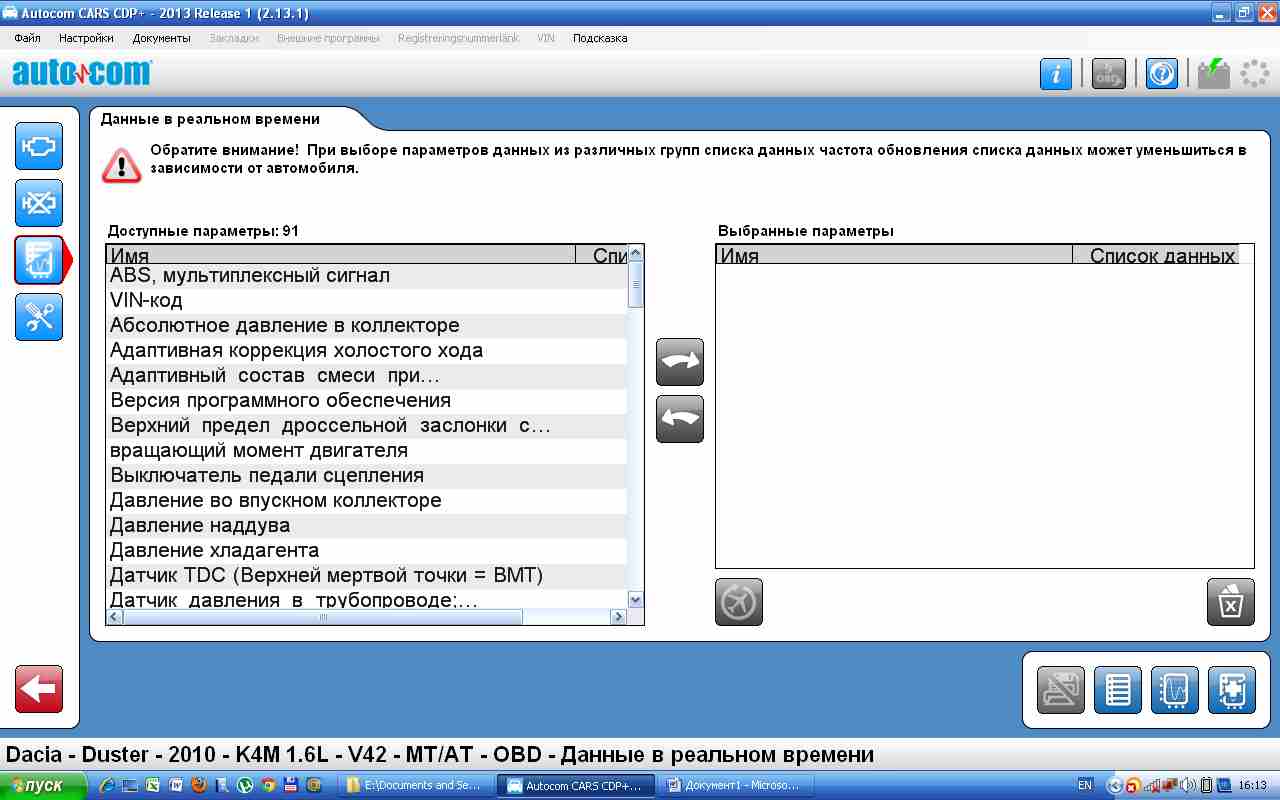This screenshot has height=800, width=1280.
Task: Click the Пуск Start button
Action: click(37, 785)
